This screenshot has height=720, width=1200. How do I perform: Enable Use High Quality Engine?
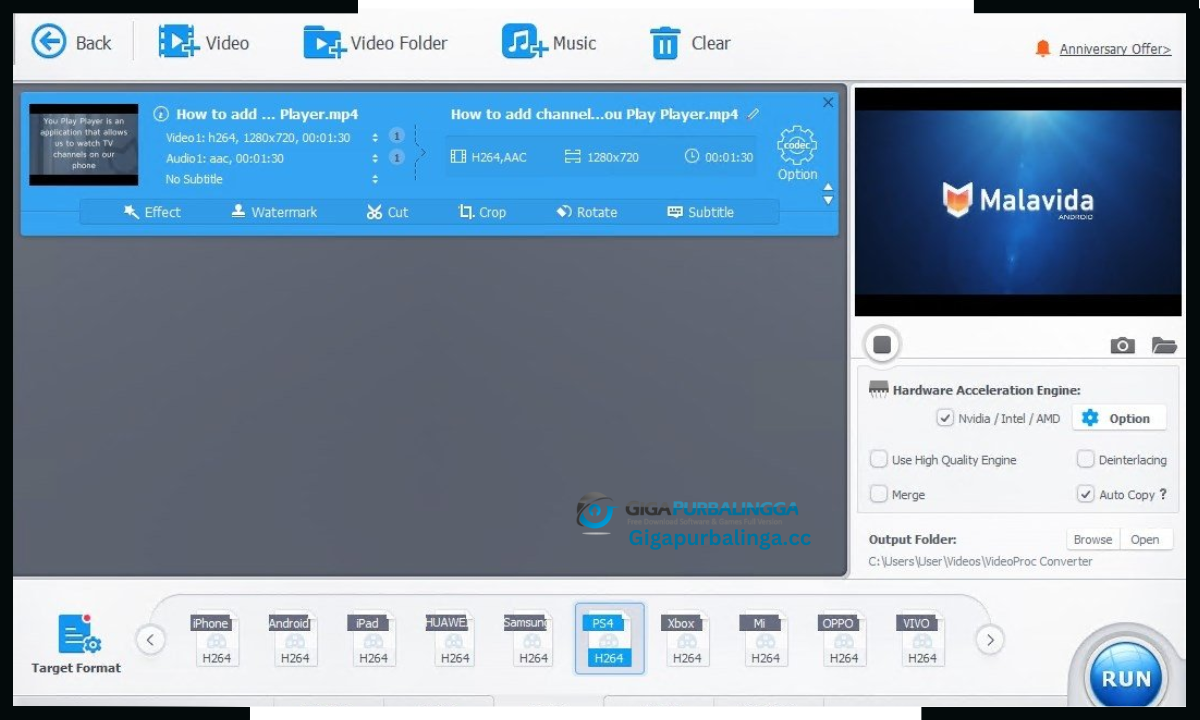pos(878,459)
